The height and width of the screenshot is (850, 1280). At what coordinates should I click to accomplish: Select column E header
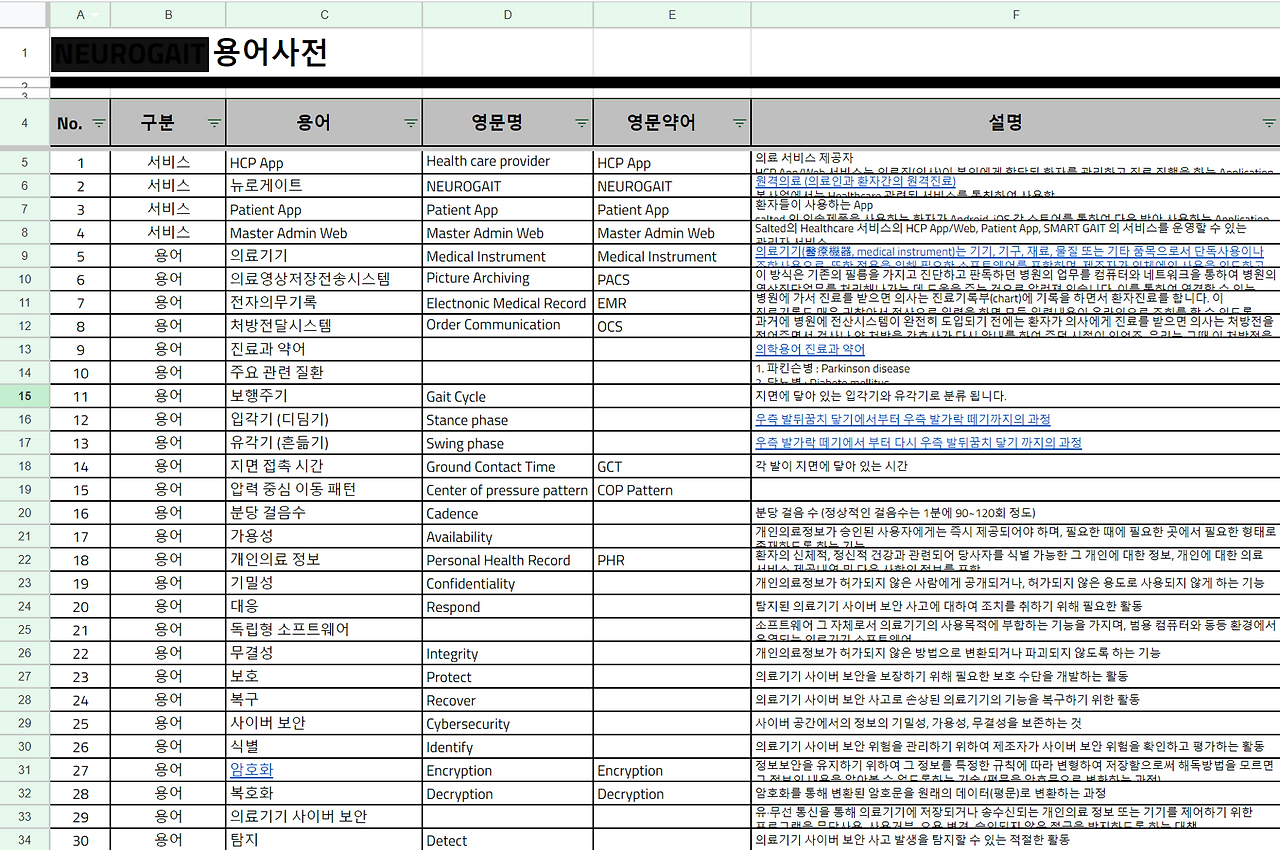[x=672, y=14]
